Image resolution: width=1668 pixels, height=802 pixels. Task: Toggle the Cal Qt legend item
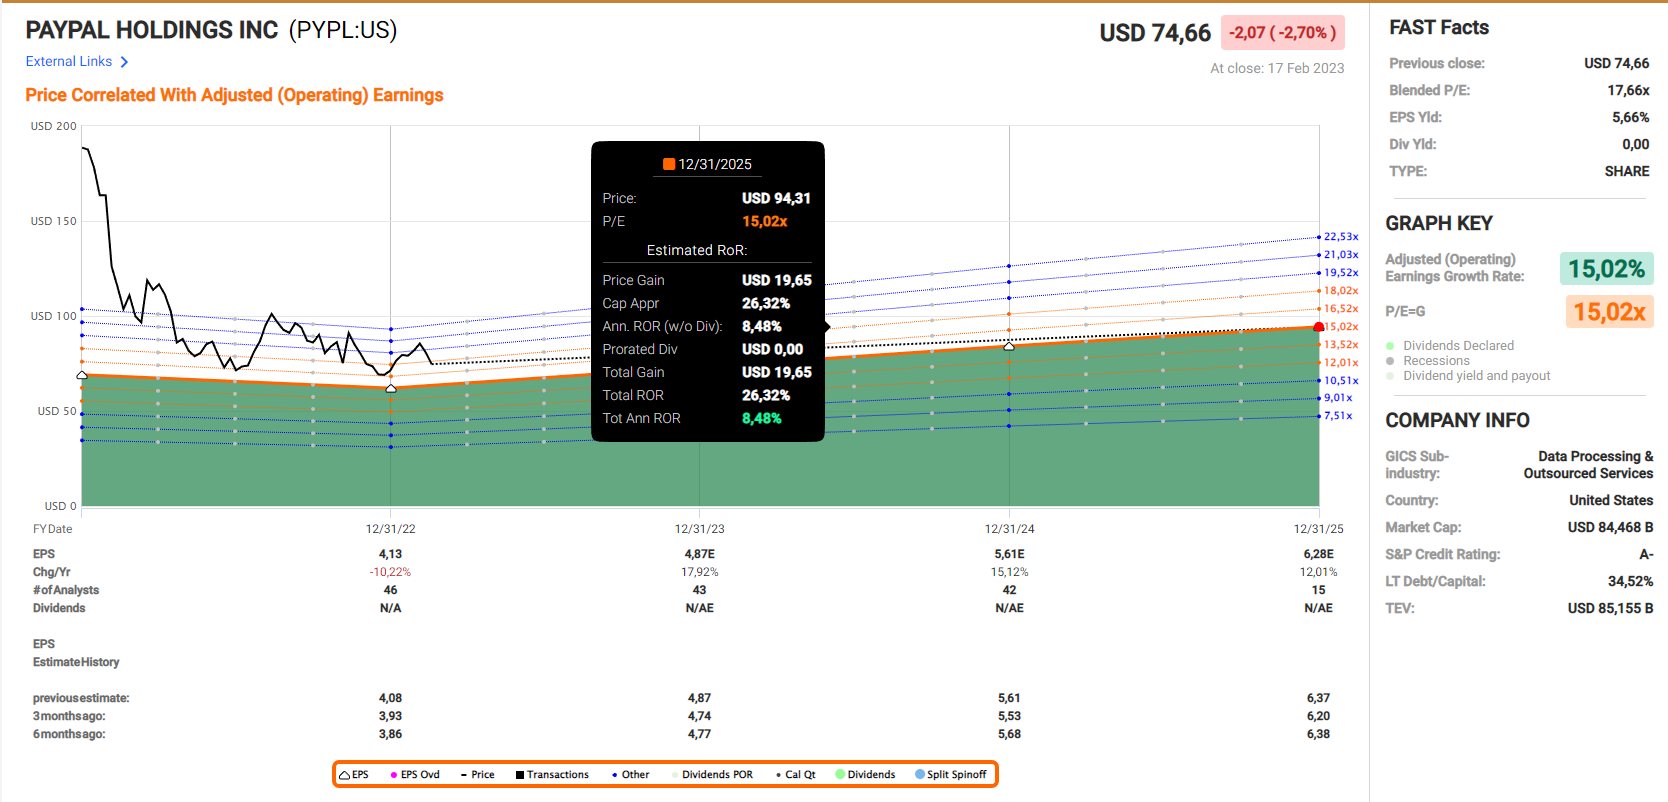pyautogui.click(x=795, y=775)
